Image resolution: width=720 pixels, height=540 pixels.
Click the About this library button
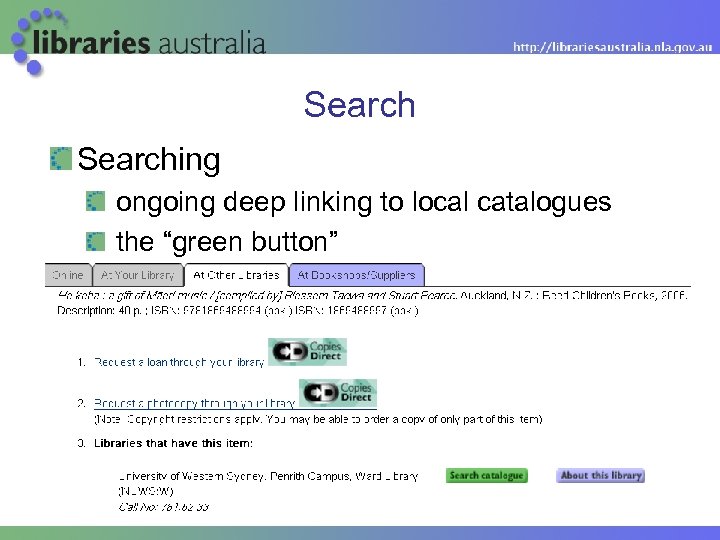(x=601, y=475)
